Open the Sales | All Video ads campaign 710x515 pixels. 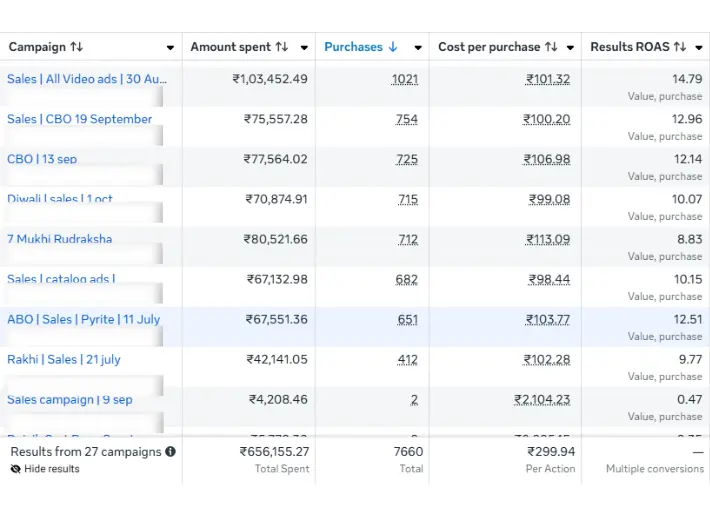point(87,79)
